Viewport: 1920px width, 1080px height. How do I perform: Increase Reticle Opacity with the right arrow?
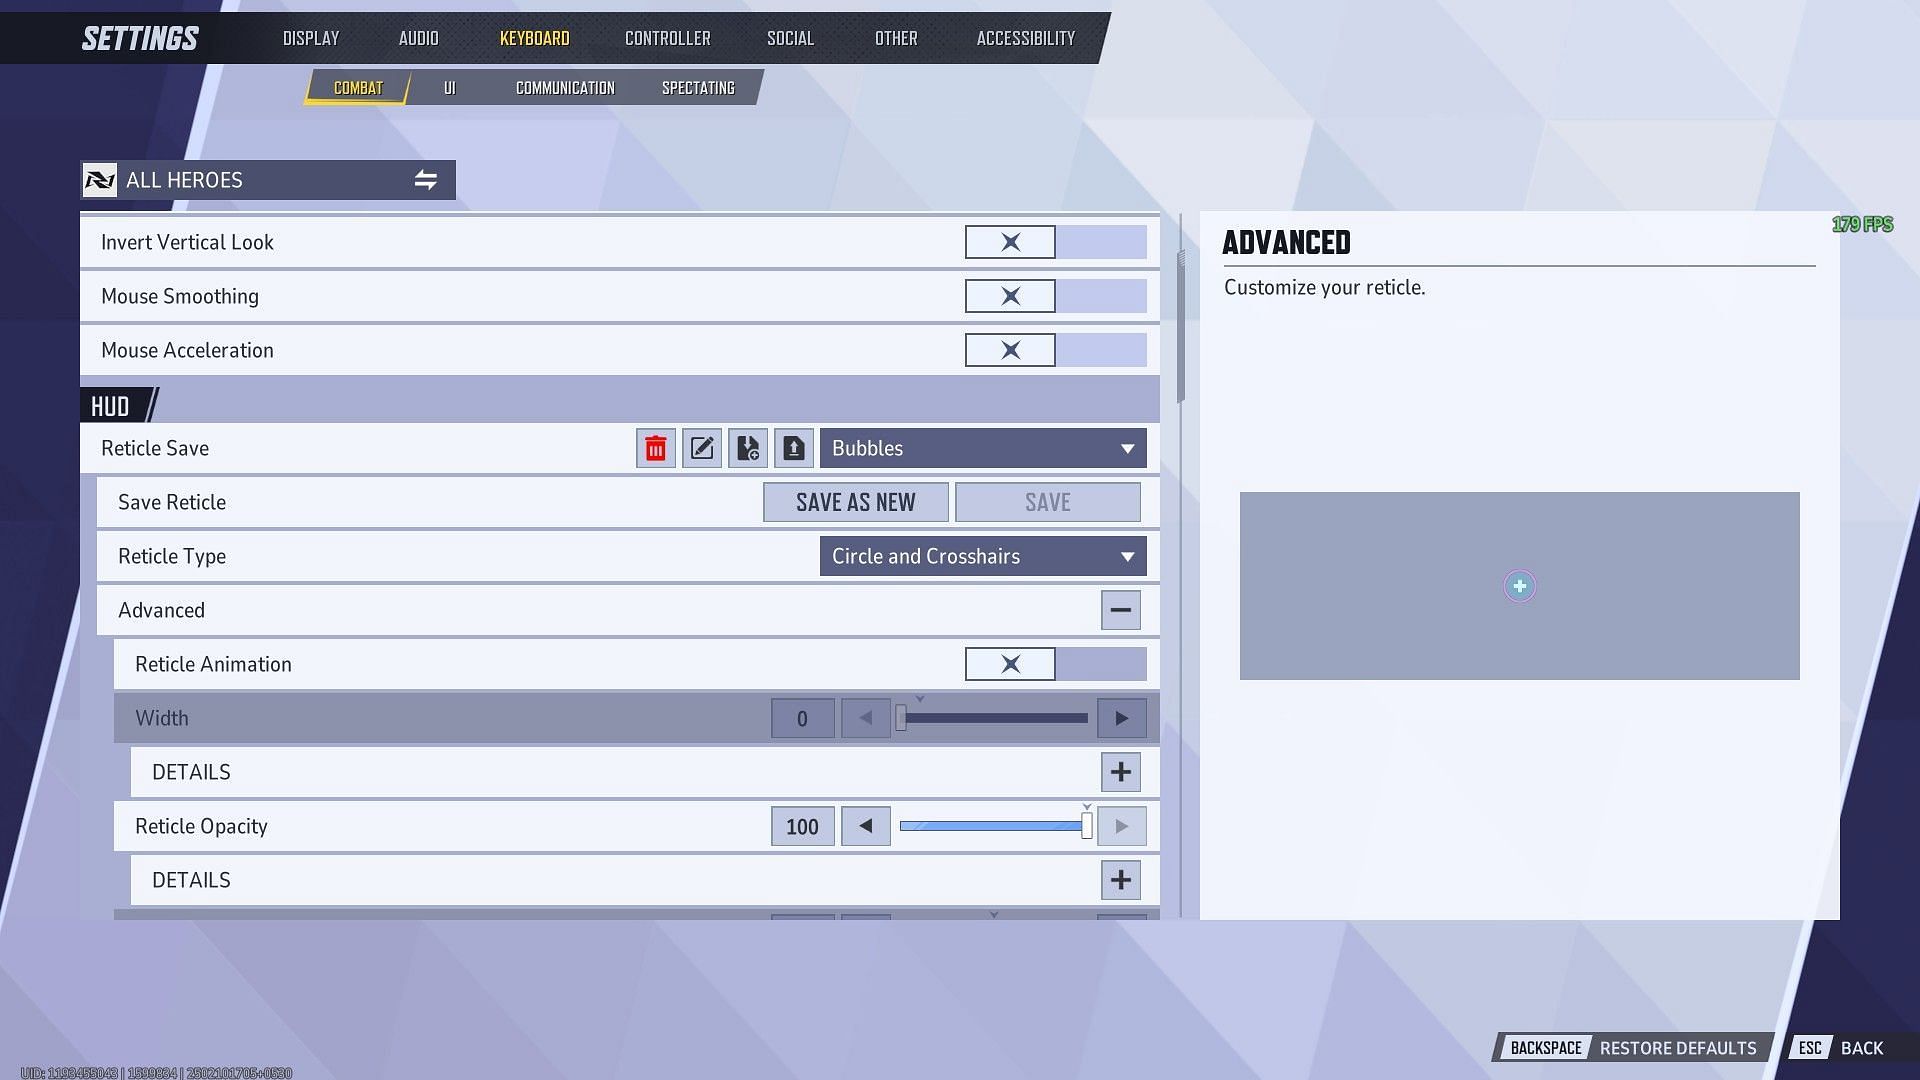1122,826
